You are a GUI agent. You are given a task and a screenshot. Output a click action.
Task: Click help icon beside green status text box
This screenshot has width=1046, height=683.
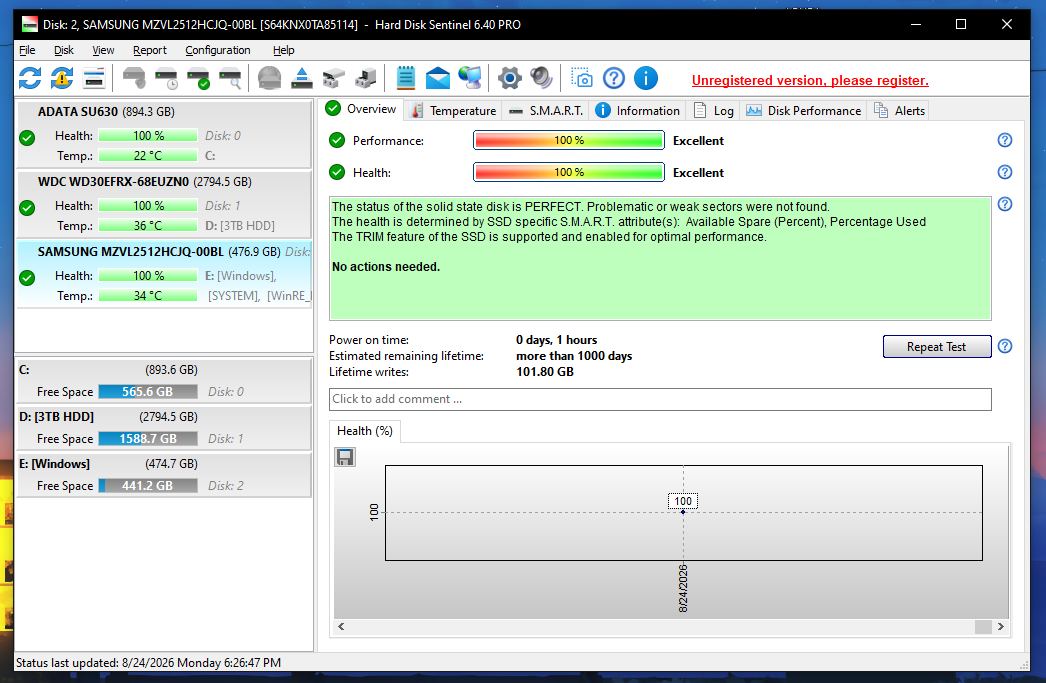(1005, 204)
